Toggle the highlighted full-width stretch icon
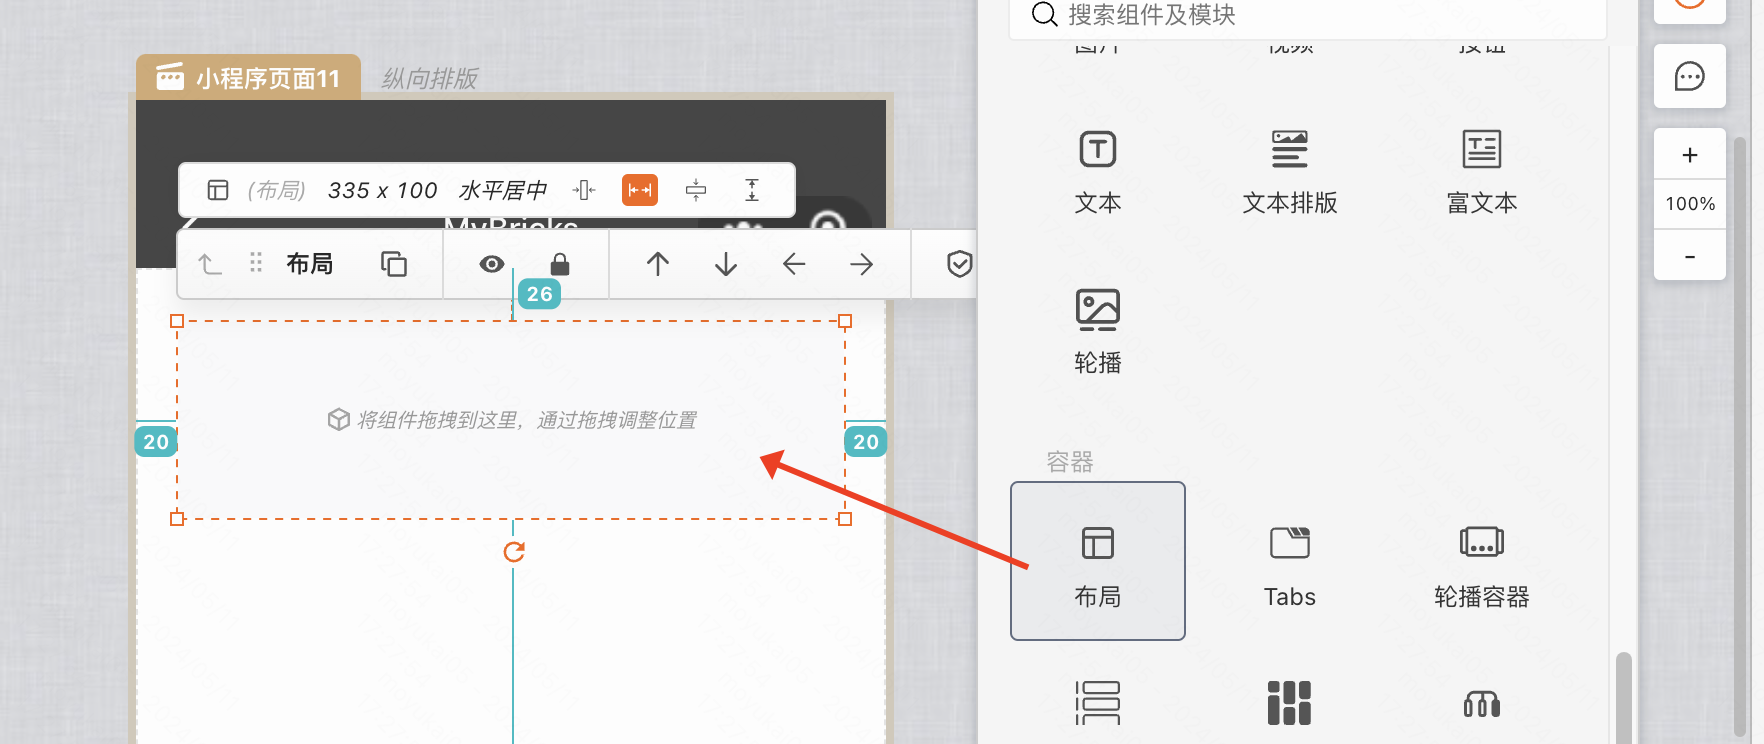 640,190
